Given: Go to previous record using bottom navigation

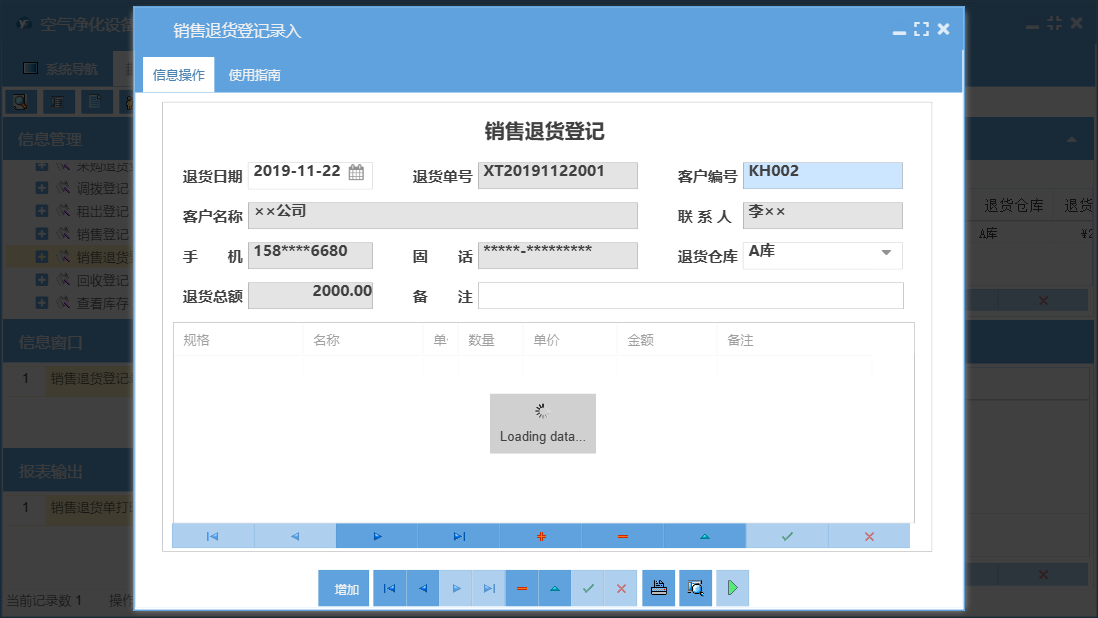Looking at the screenshot, I should pyautogui.click(x=422, y=588).
